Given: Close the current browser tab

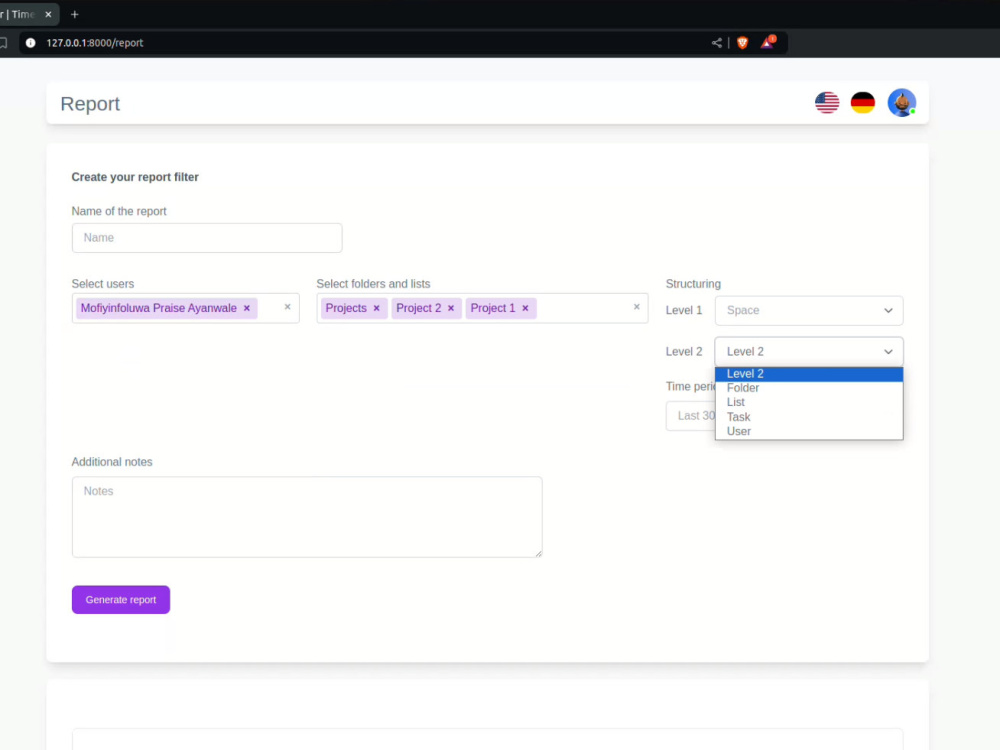Looking at the screenshot, I should (48, 14).
